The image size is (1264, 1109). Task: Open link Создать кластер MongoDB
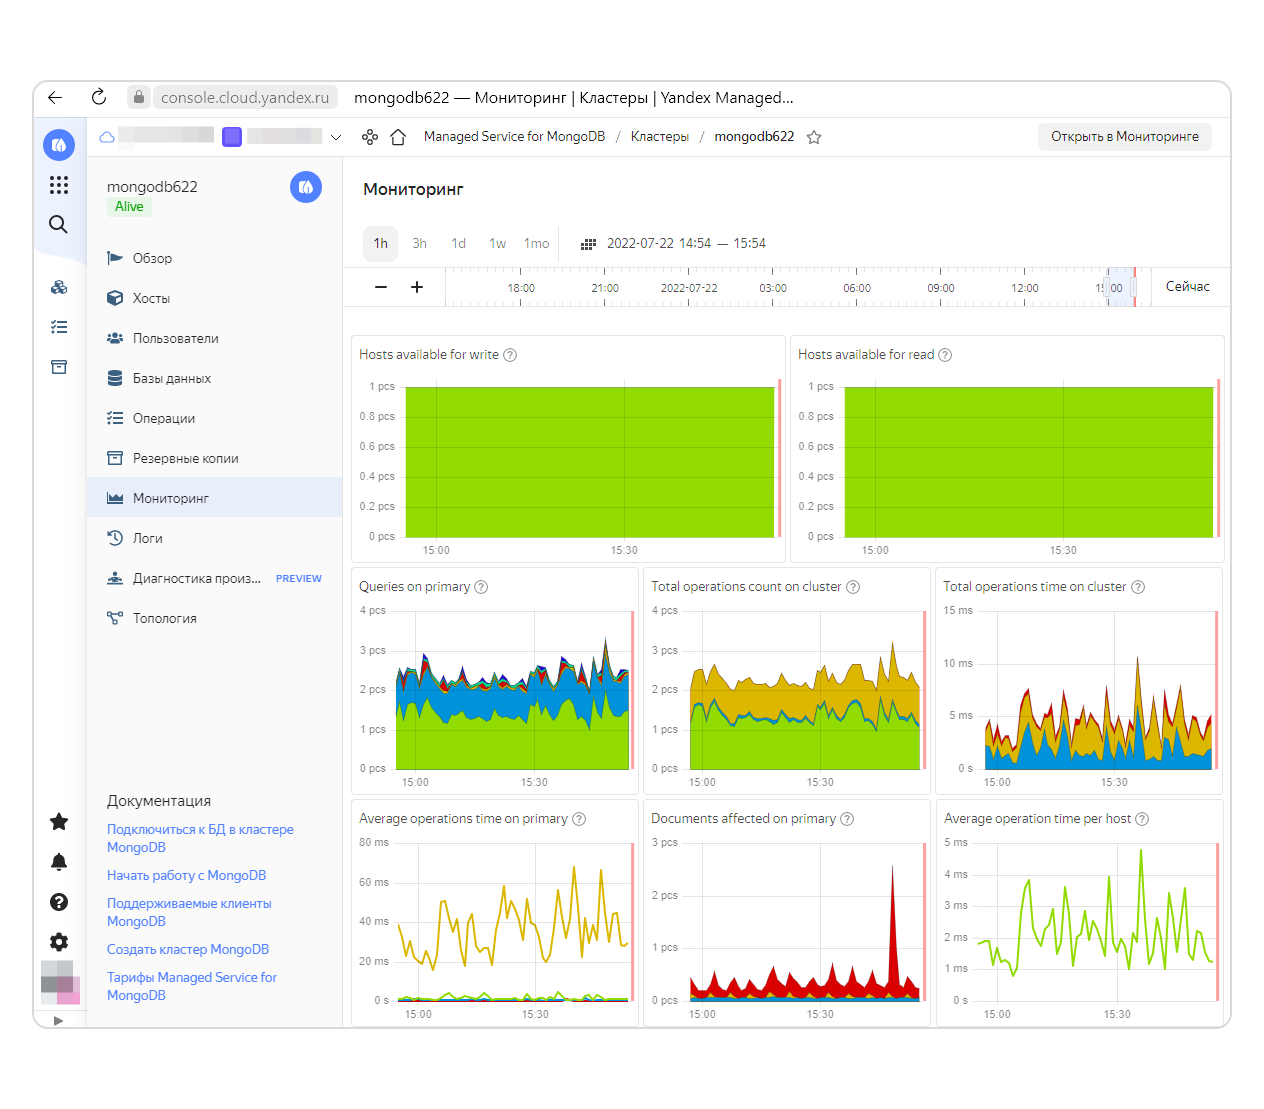[188, 949]
